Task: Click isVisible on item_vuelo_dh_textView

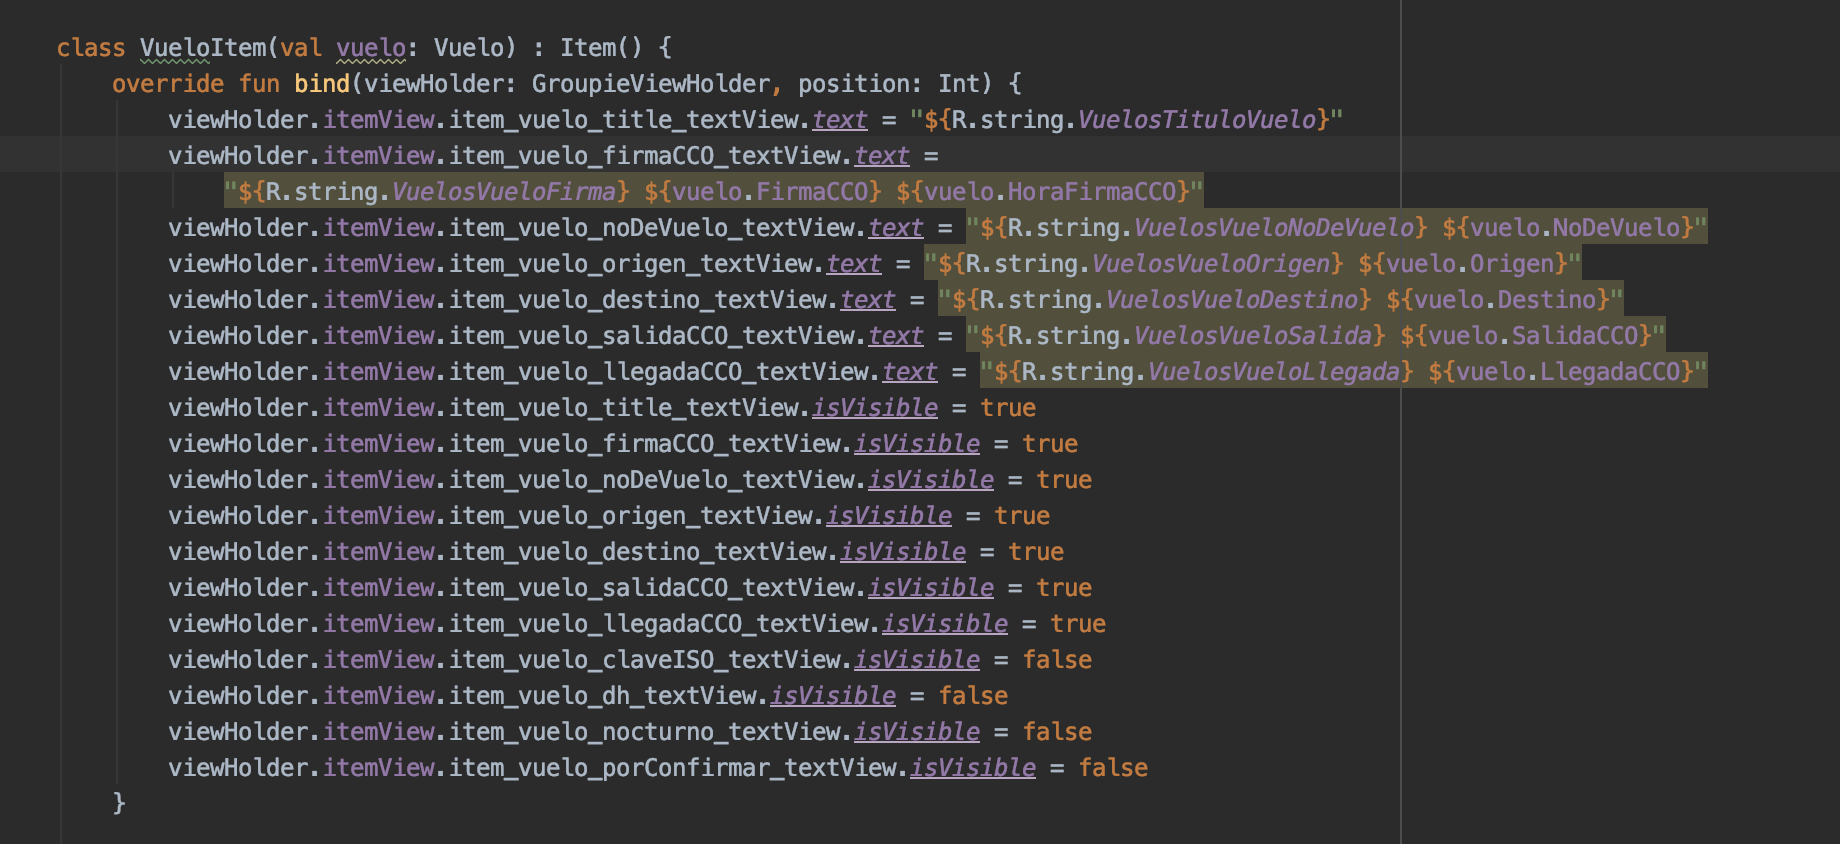Action: click(x=832, y=696)
